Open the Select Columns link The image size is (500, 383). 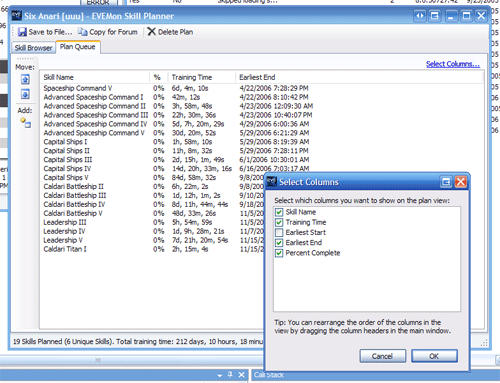pos(453,64)
